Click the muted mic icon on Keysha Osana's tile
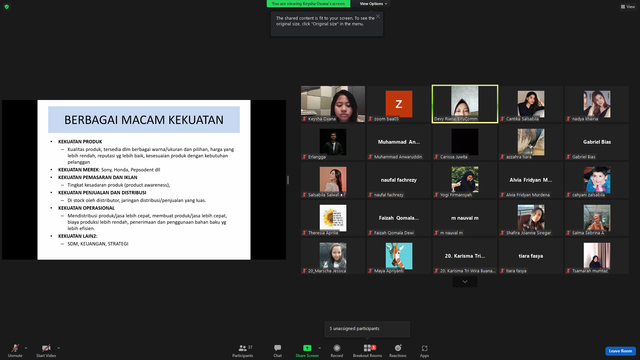Screen dimensions: 640x360 click(x=304, y=119)
